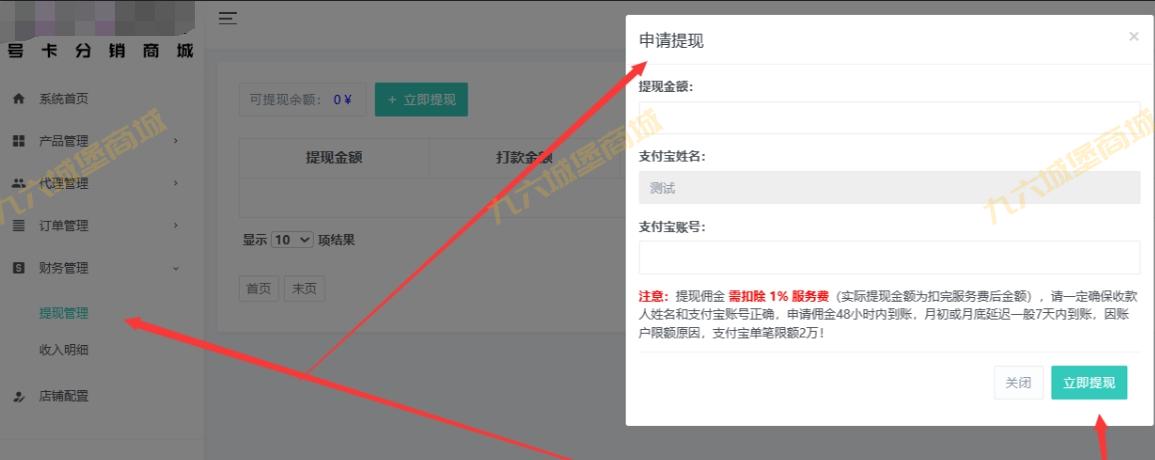Image resolution: width=1155 pixels, height=460 pixels.
Task: Click the shop icon beside 店铺配置
Action: click(x=19, y=397)
